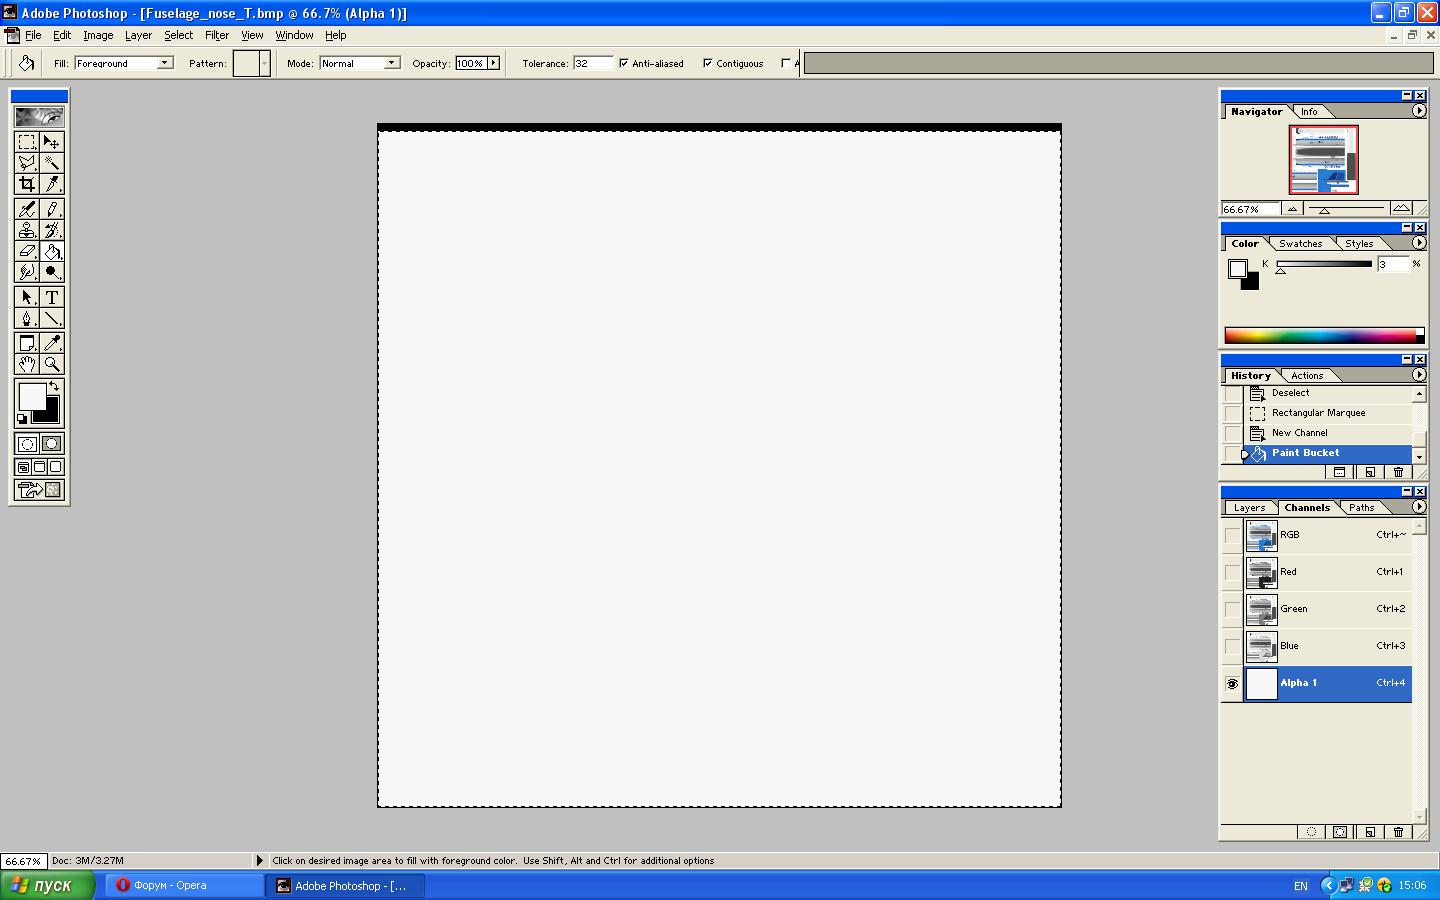Open the Navigator palette options menu
The width and height of the screenshot is (1440, 900).
pos(1418,111)
